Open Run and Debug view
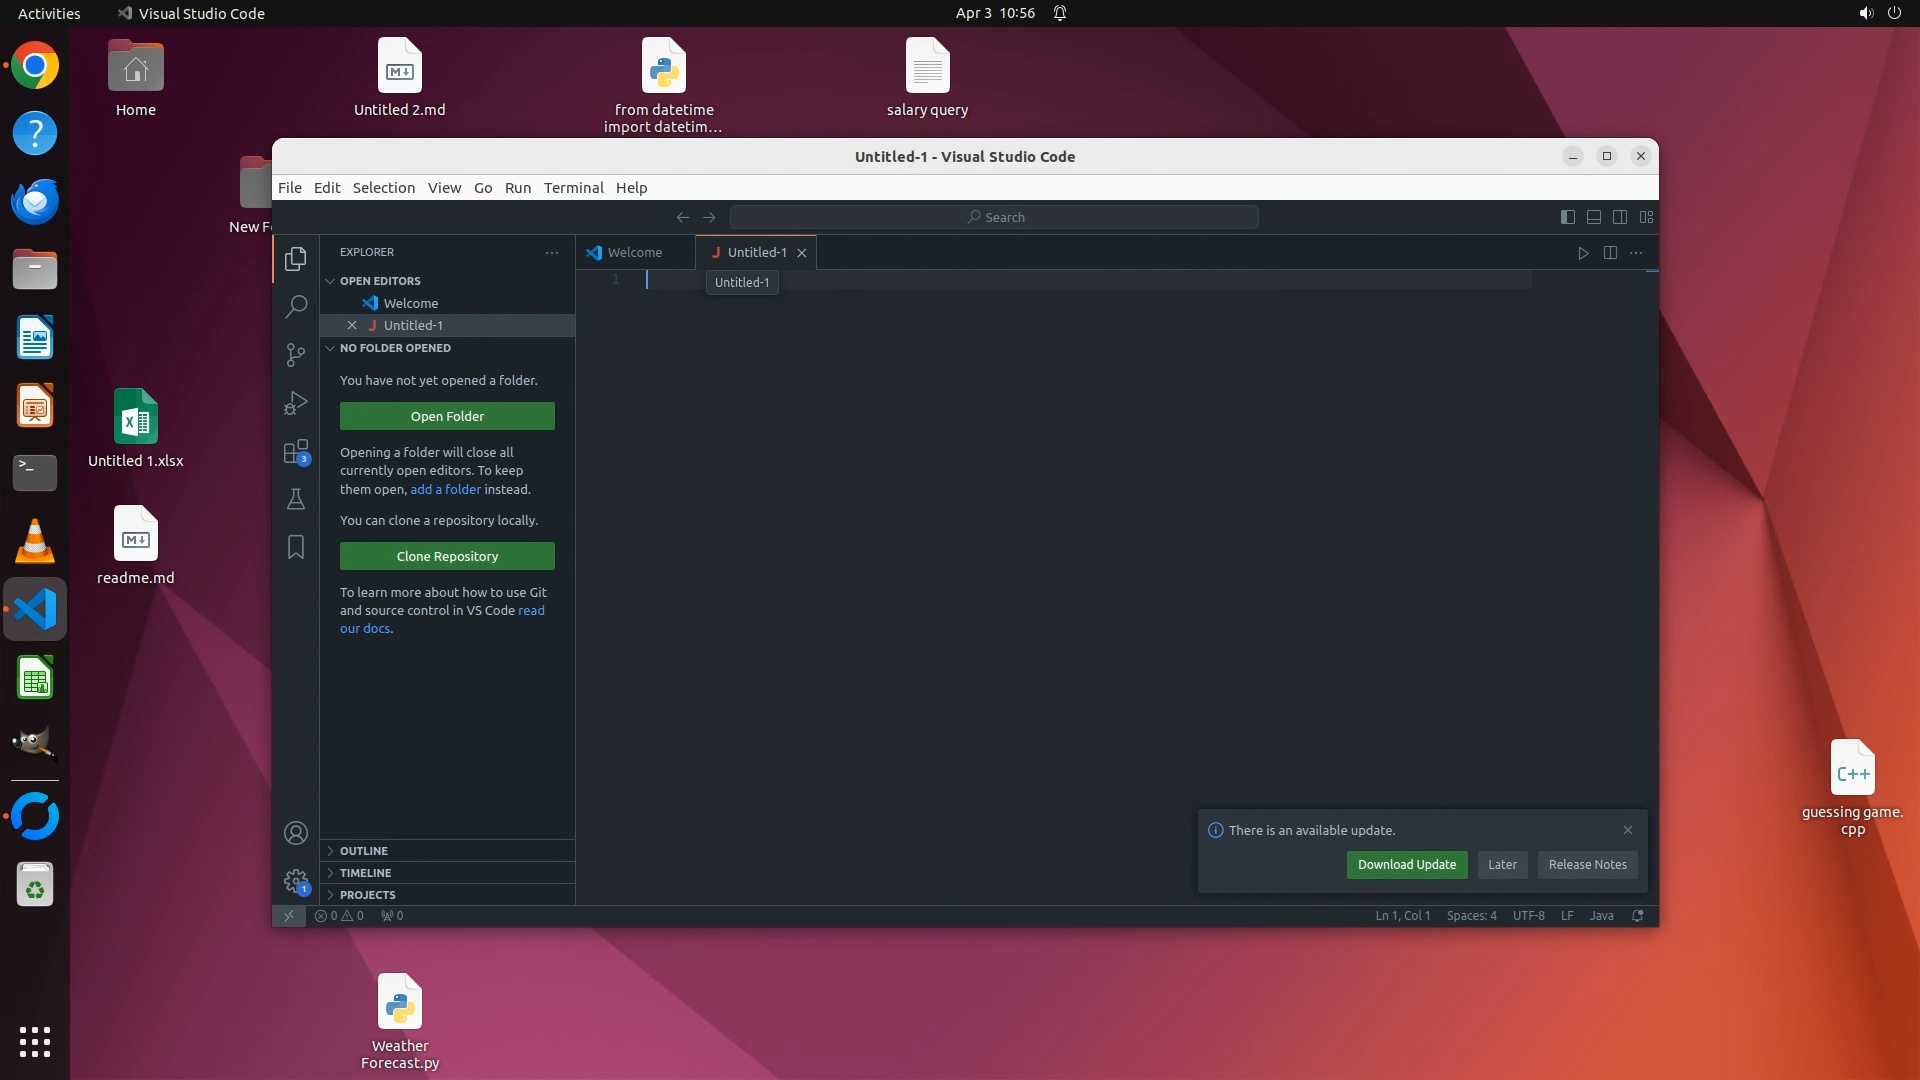 pos(295,403)
